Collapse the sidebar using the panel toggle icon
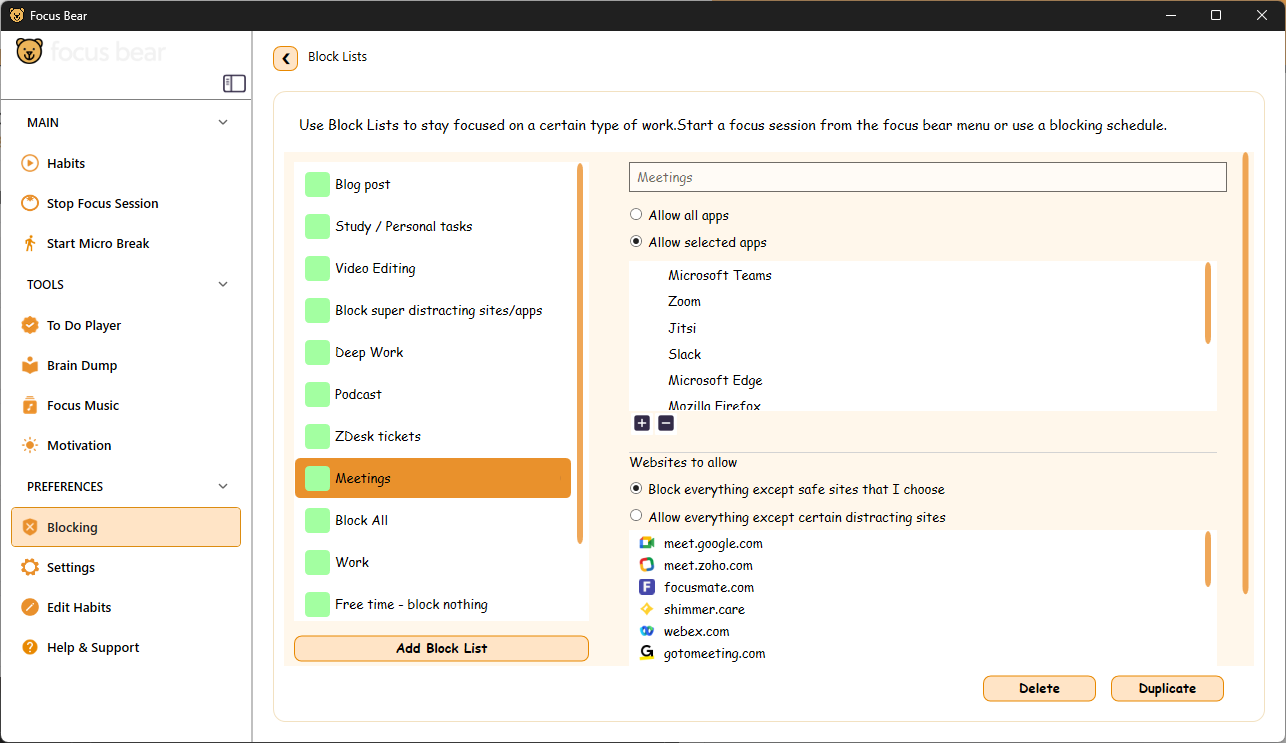Viewport: 1286px width, 743px height. [234, 84]
